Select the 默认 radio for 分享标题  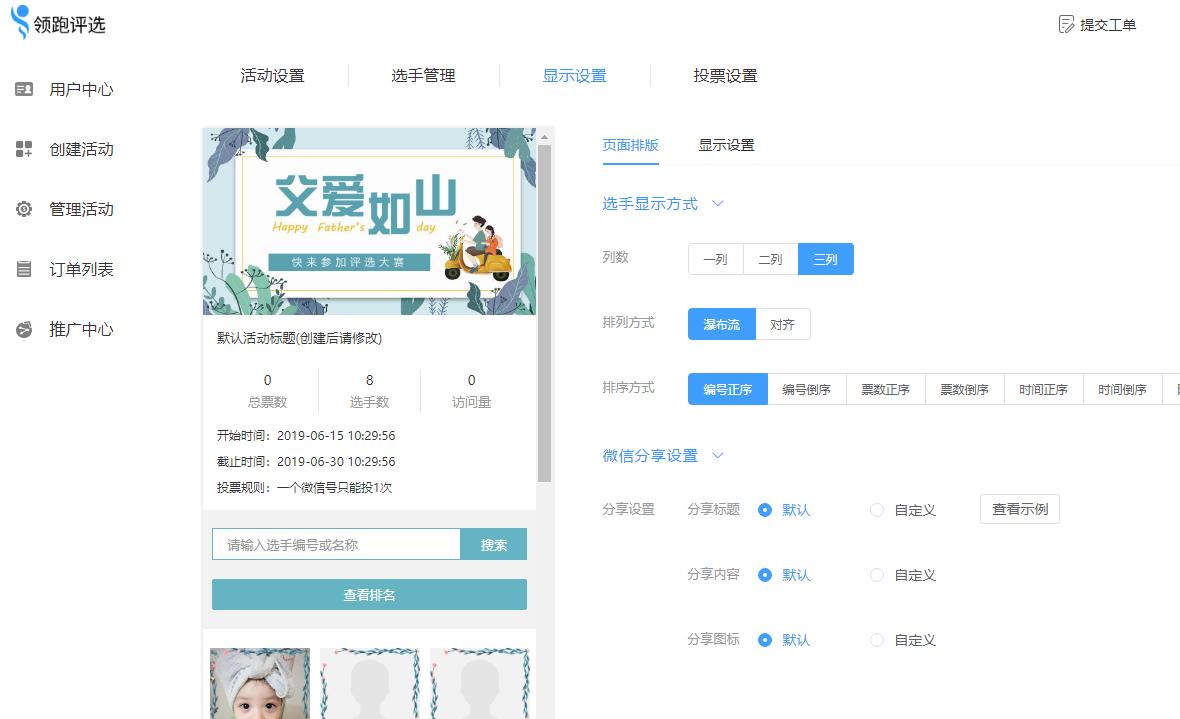point(766,509)
